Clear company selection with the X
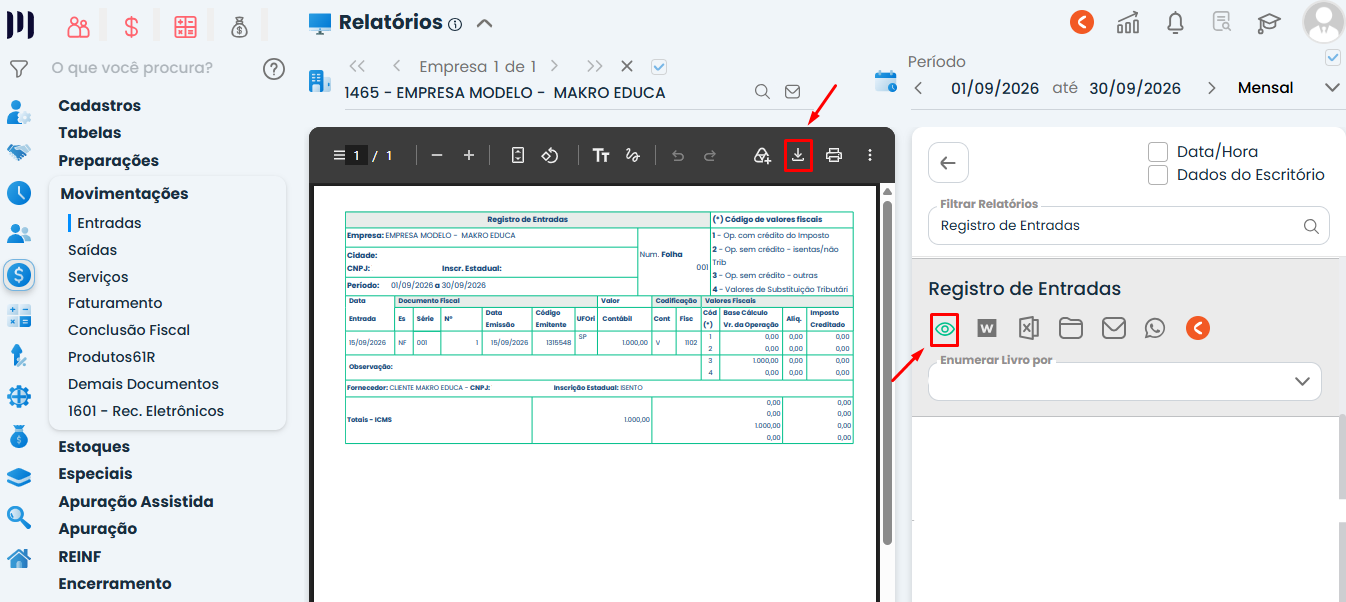This screenshot has width=1346, height=602. (x=627, y=66)
